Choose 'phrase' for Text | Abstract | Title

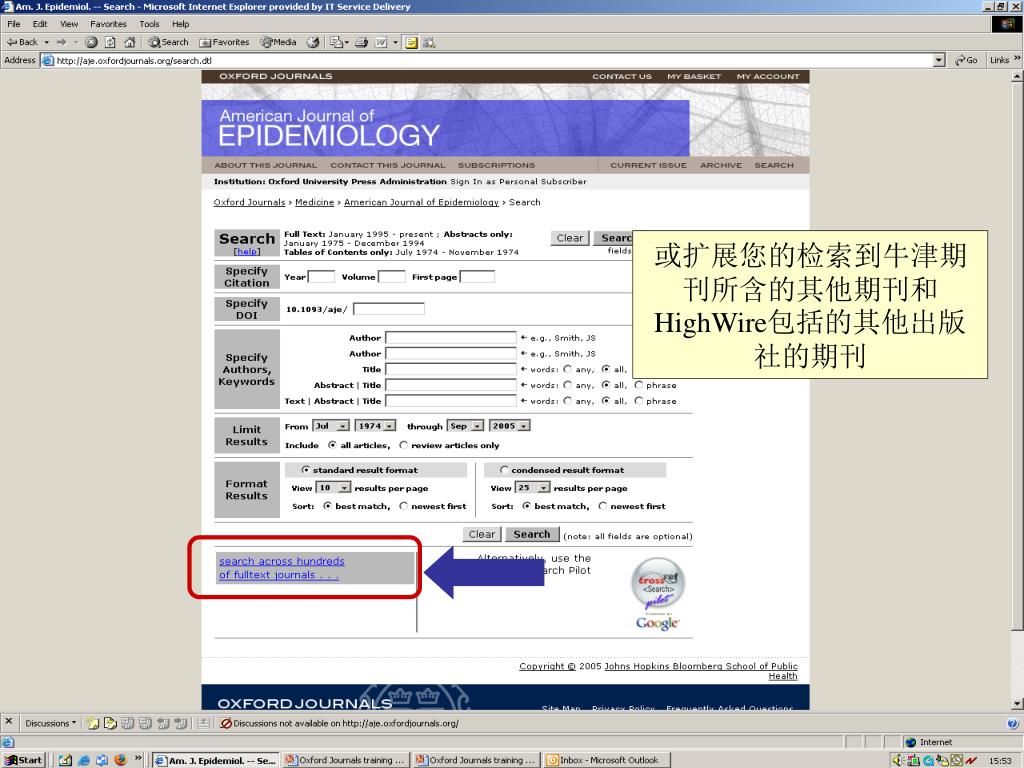(639, 400)
